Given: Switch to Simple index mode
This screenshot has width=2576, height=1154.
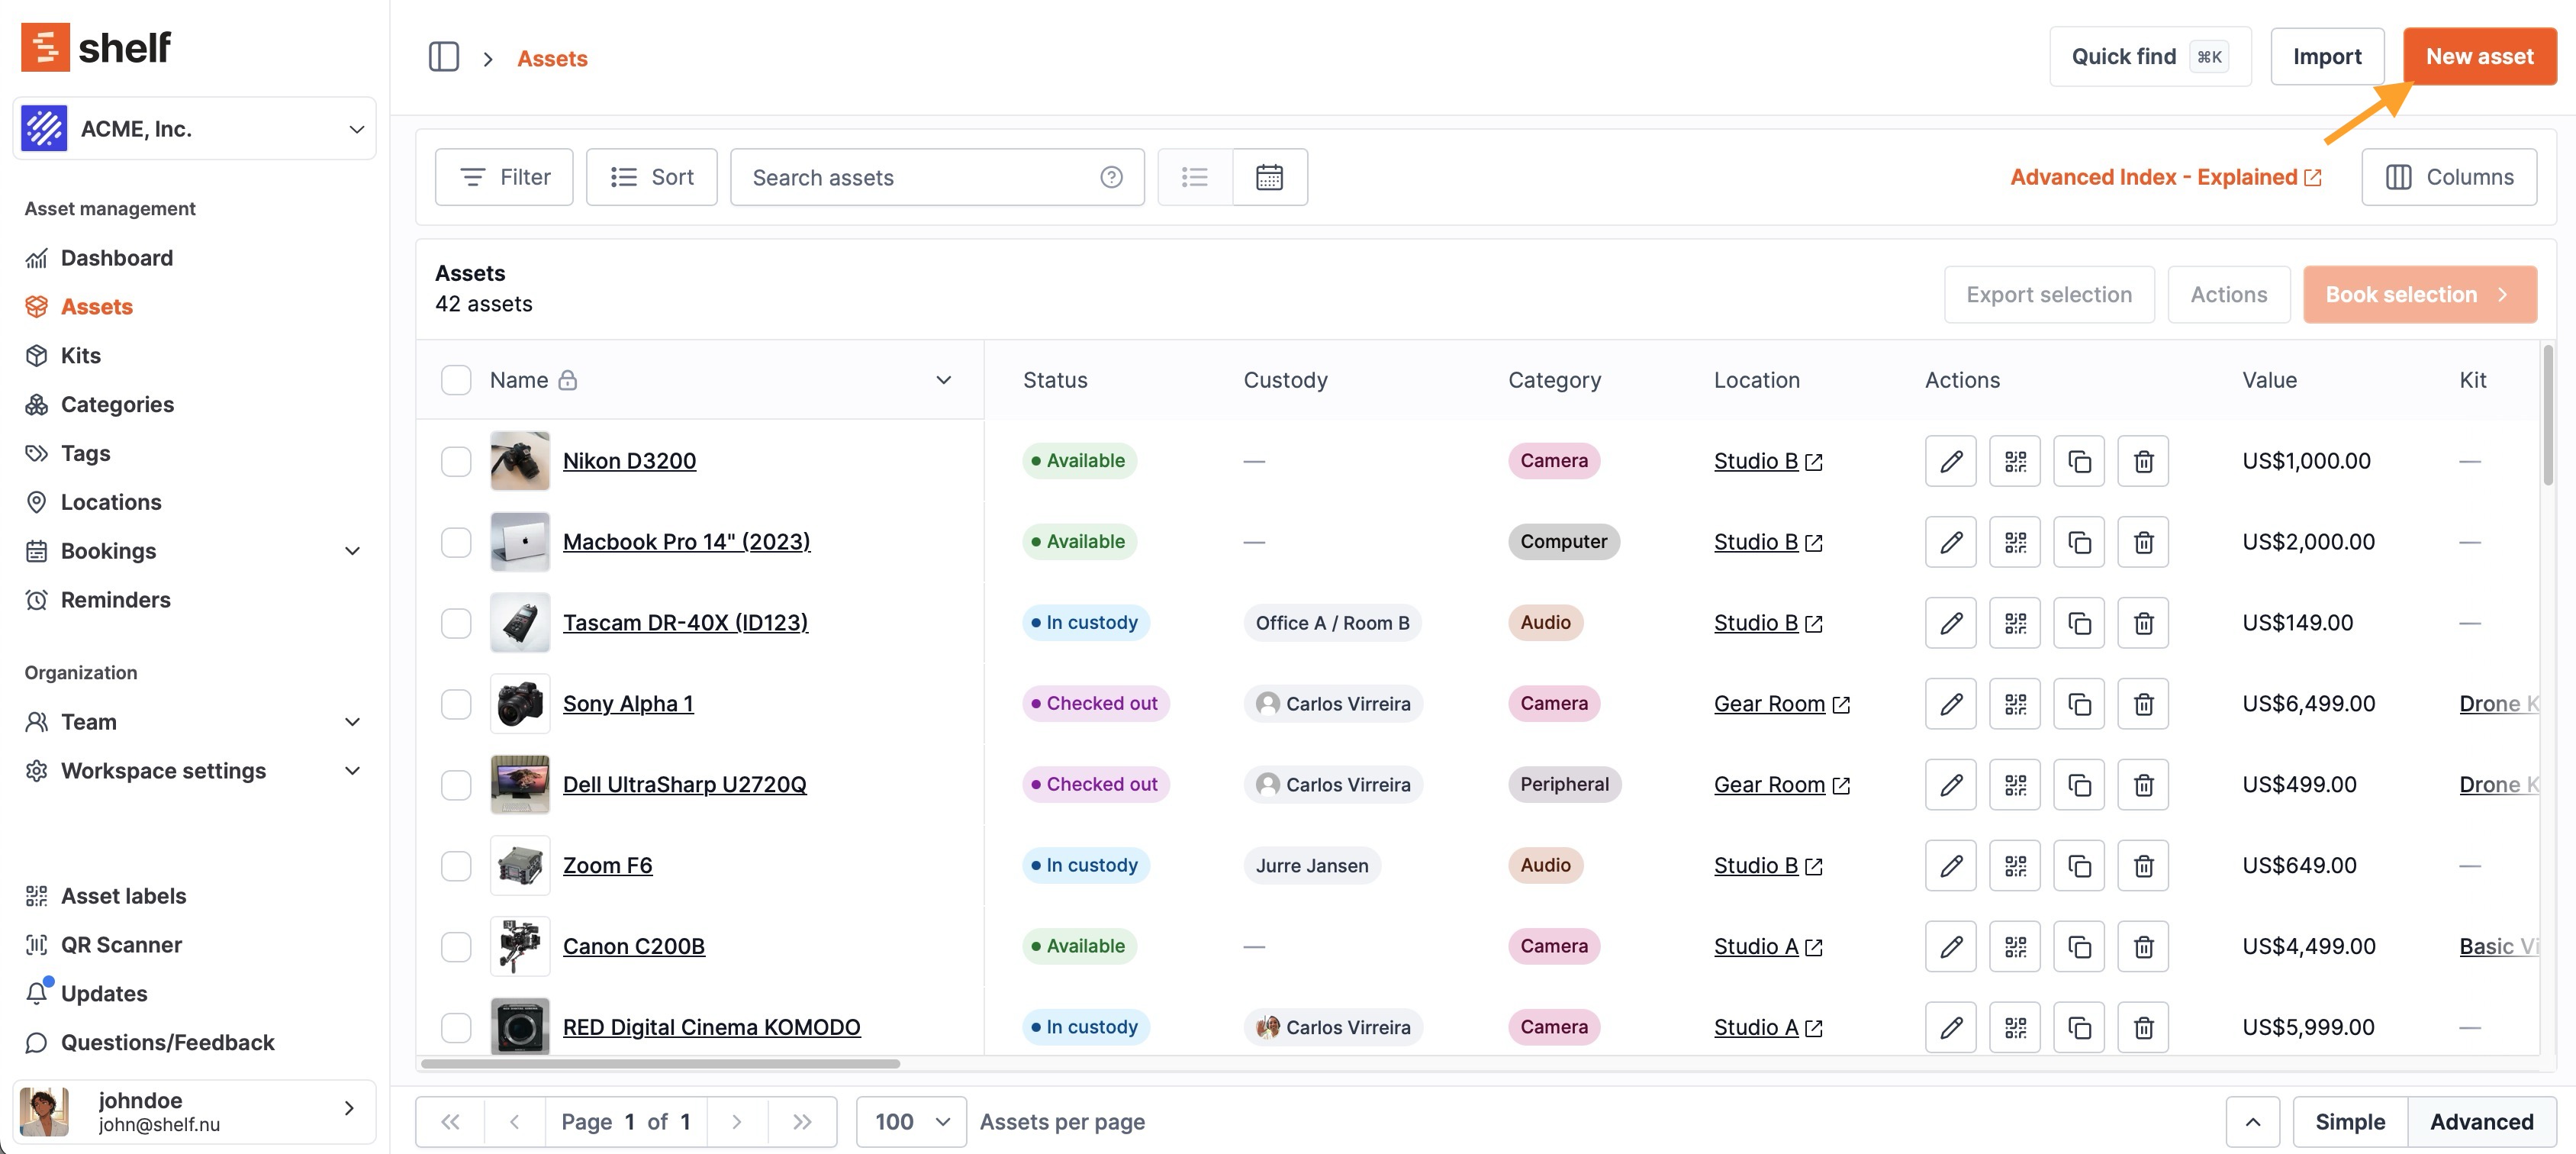Looking at the screenshot, I should pos(2349,1121).
